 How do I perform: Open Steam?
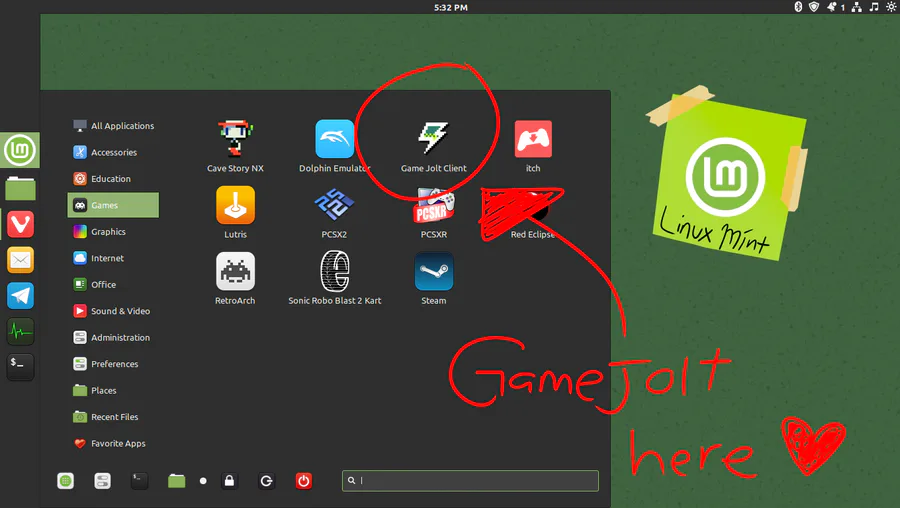(x=434, y=278)
